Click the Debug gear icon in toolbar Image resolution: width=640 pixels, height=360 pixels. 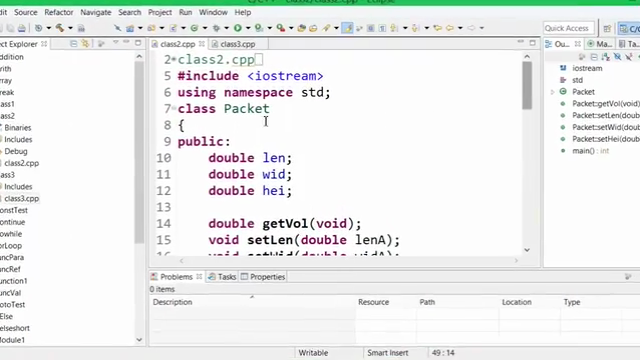point(216,28)
